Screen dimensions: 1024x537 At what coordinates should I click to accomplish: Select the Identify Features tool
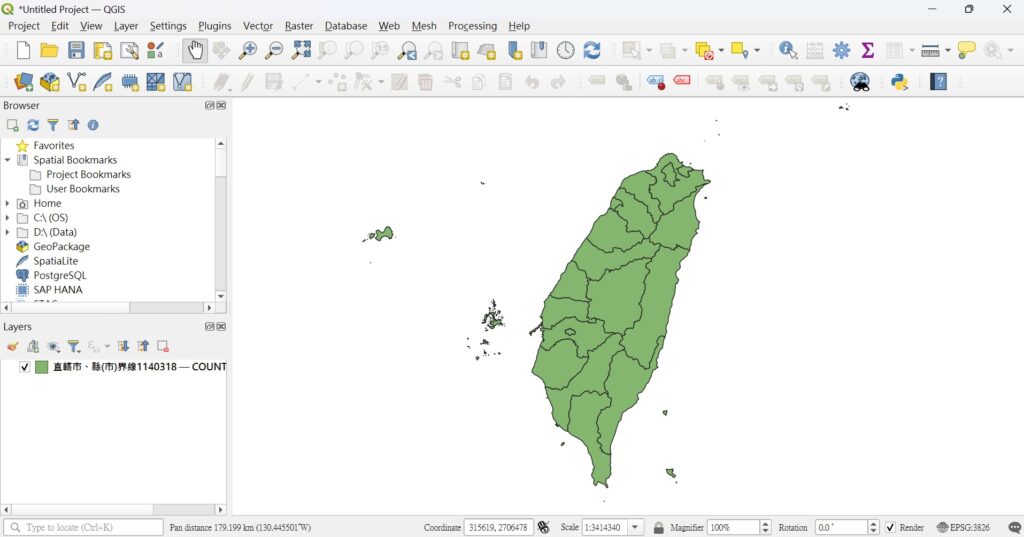point(788,50)
